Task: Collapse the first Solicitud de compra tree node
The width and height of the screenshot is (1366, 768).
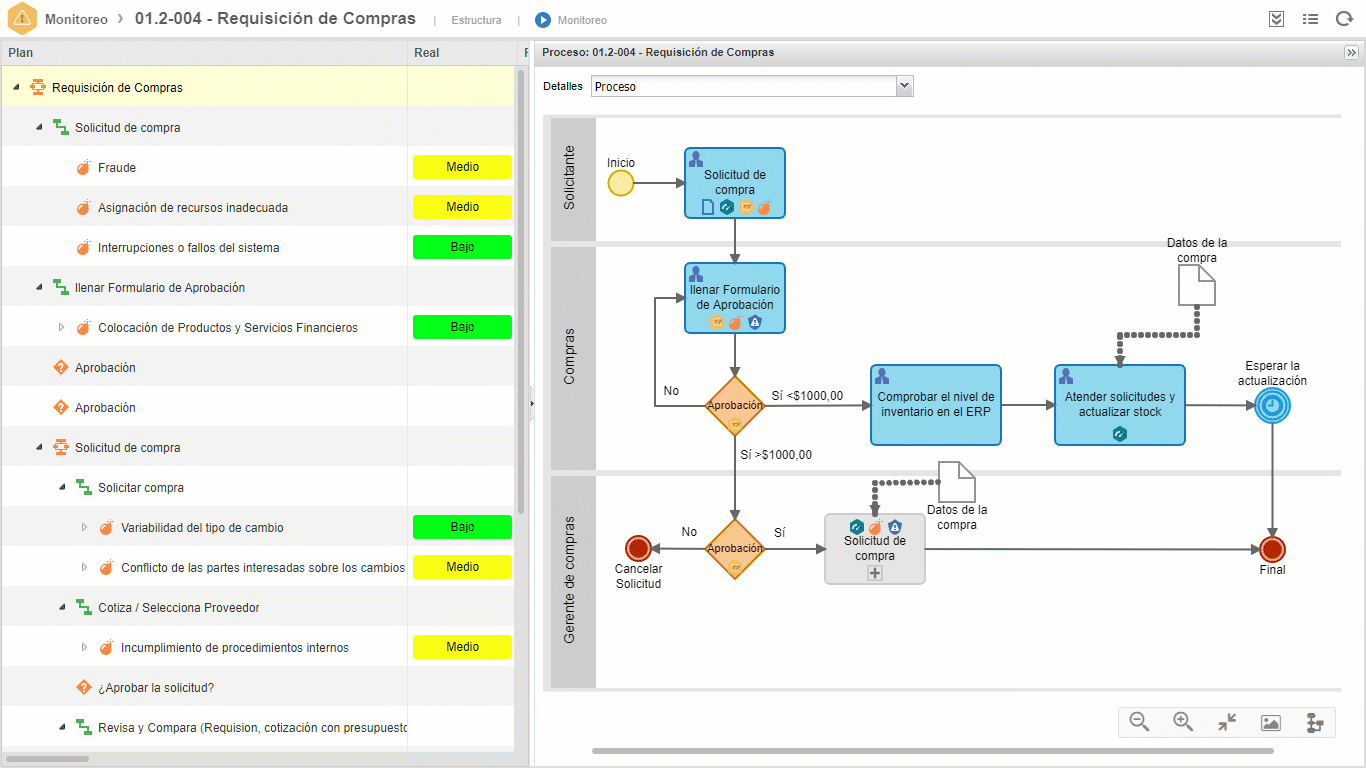Action: [39, 128]
